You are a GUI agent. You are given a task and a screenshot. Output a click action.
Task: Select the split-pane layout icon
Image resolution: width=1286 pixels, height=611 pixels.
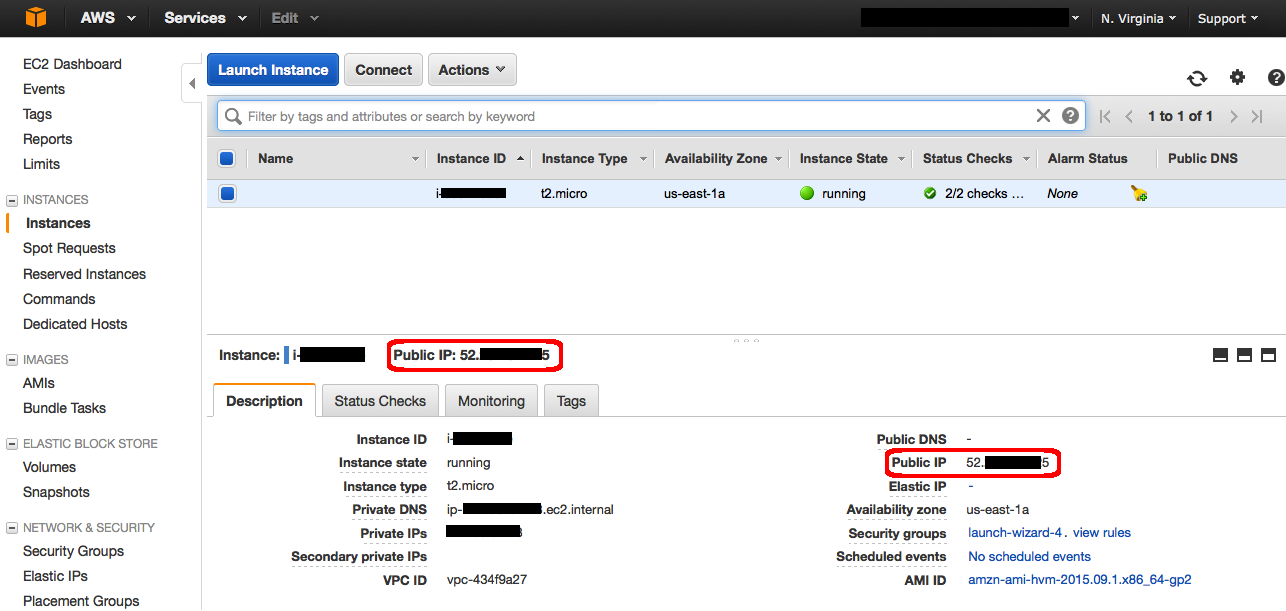(x=1244, y=355)
